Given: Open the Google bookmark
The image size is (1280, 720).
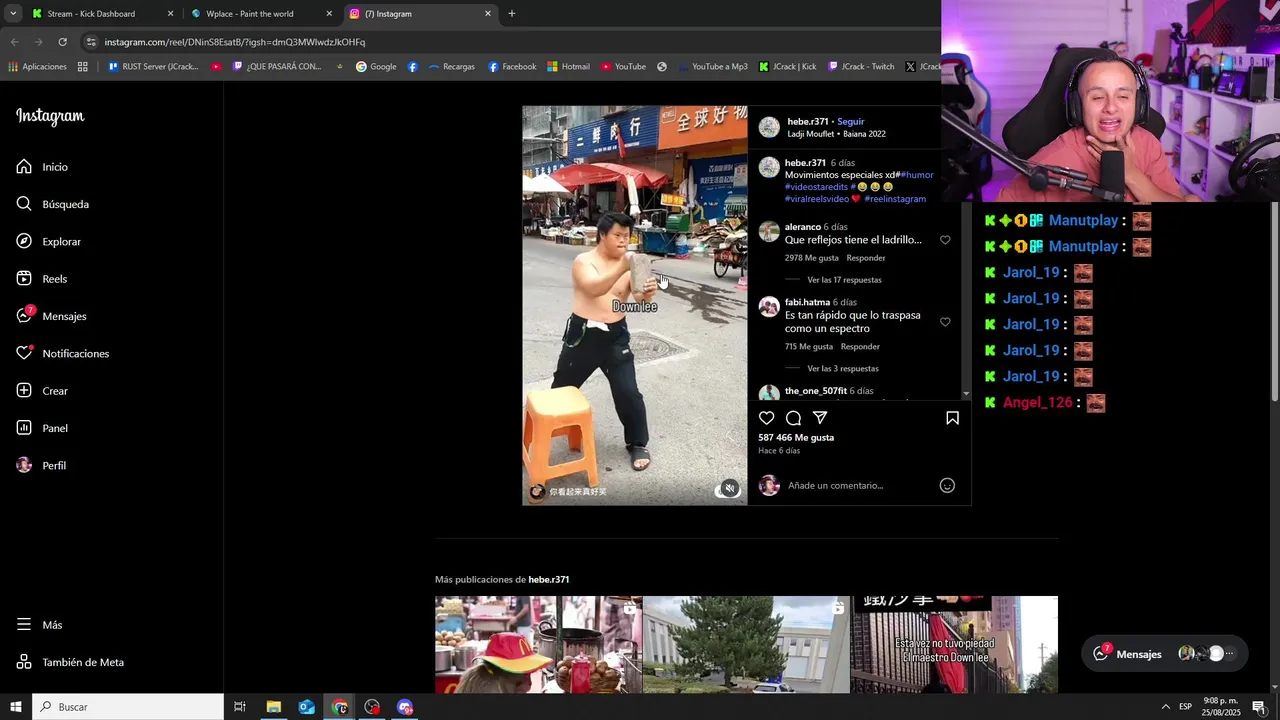Looking at the screenshot, I should tap(376, 67).
